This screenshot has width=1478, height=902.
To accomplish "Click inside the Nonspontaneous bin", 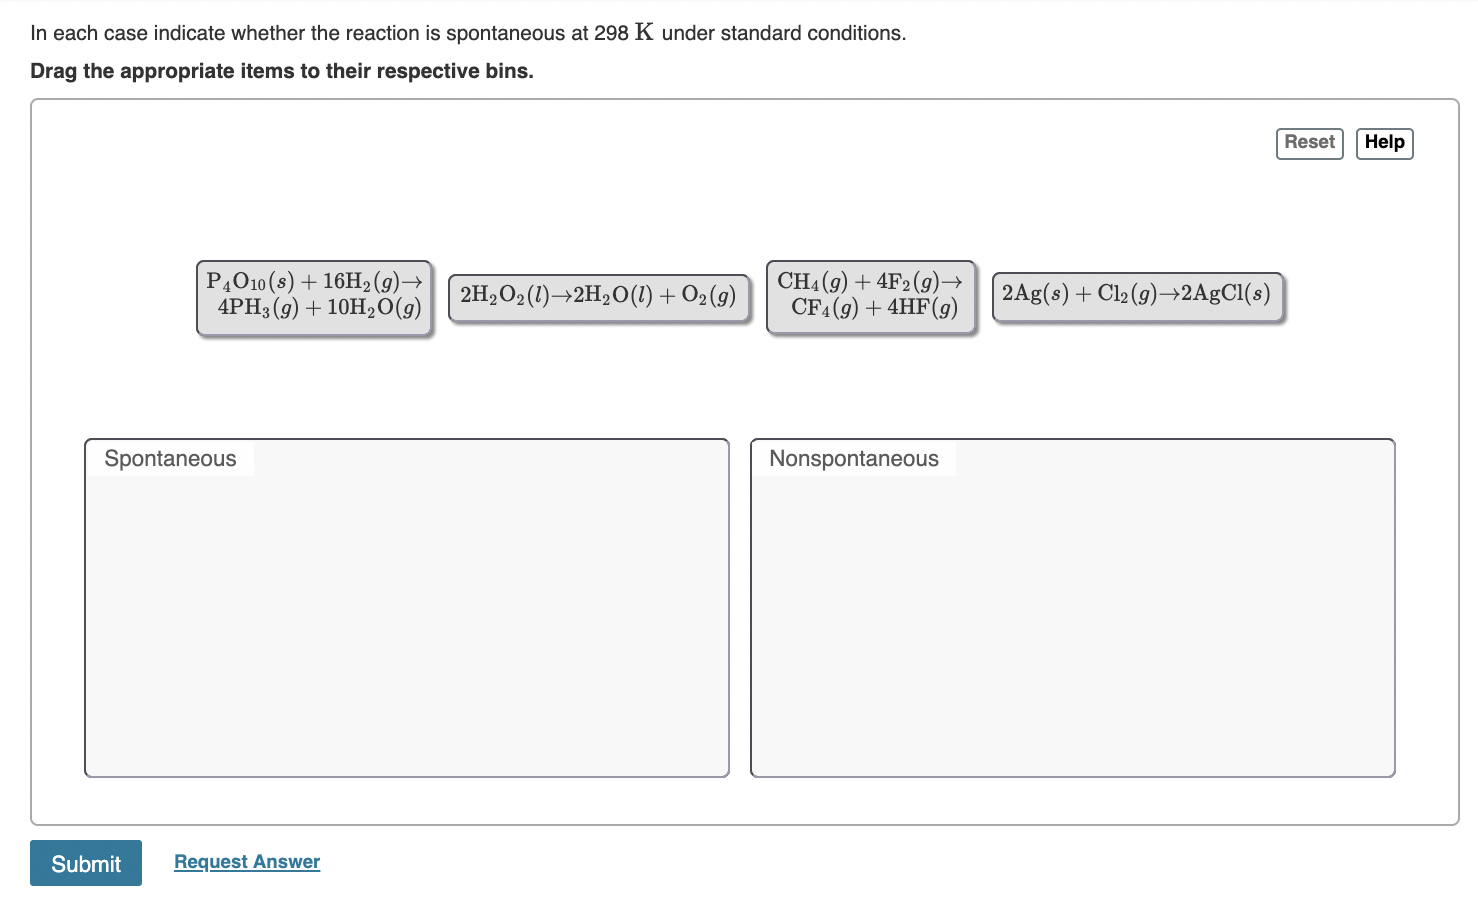I will [1070, 620].
